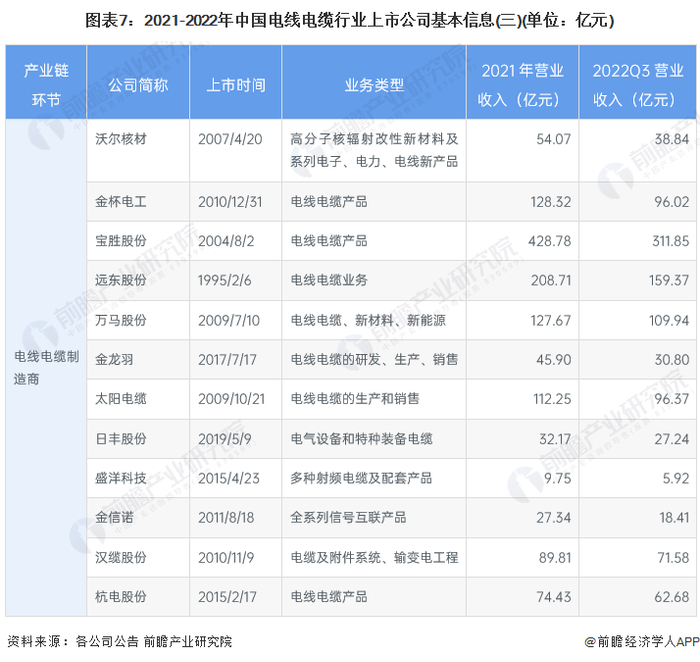Click listing date 2017/7/17
The width and height of the screenshot is (700, 662).
tap(227, 359)
